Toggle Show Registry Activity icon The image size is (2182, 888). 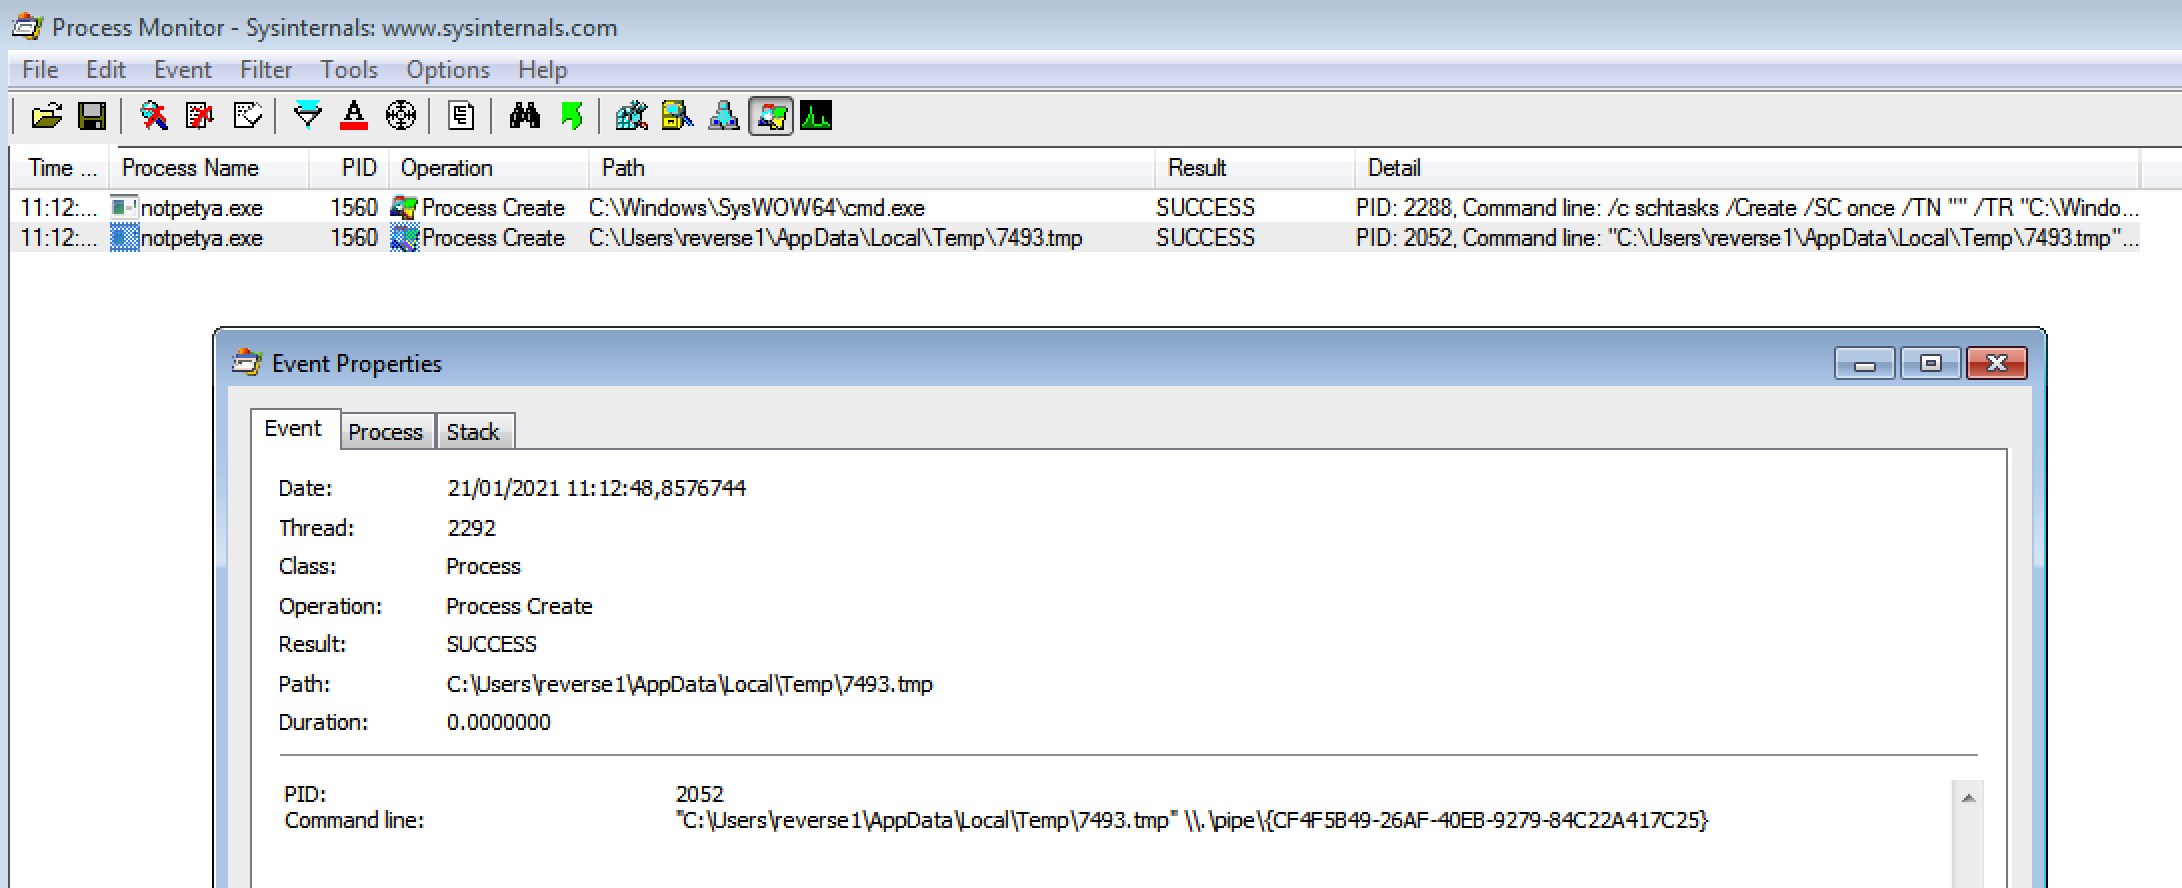click(631, 117)
